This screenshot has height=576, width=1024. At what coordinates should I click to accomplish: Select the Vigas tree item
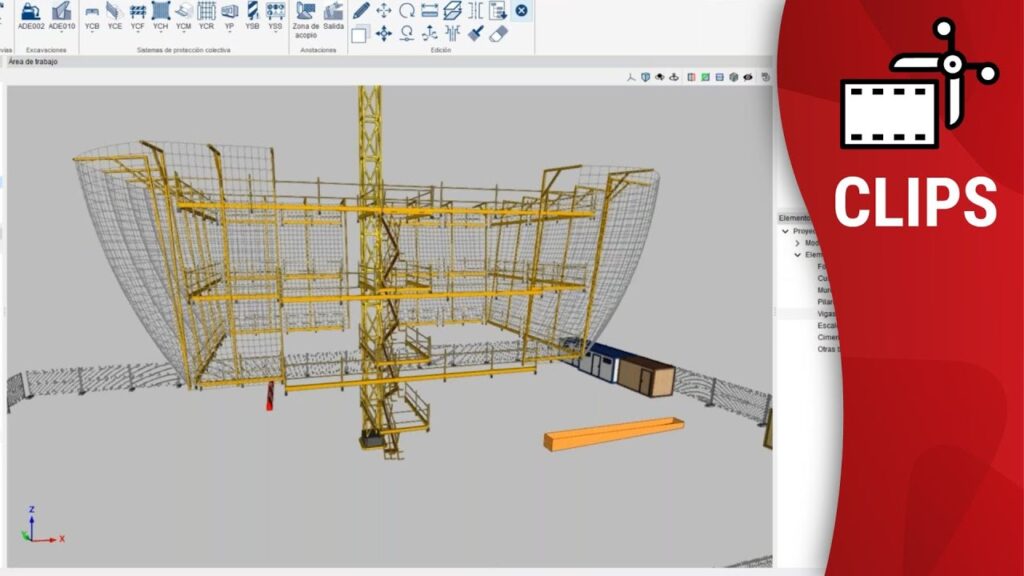[x=826, y=314]
